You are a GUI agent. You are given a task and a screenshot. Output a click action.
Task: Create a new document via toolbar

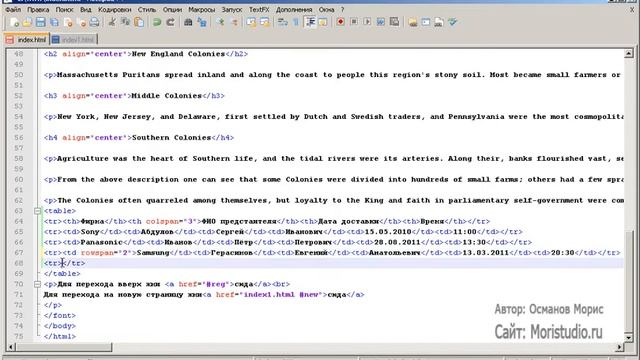click(14, 22)
